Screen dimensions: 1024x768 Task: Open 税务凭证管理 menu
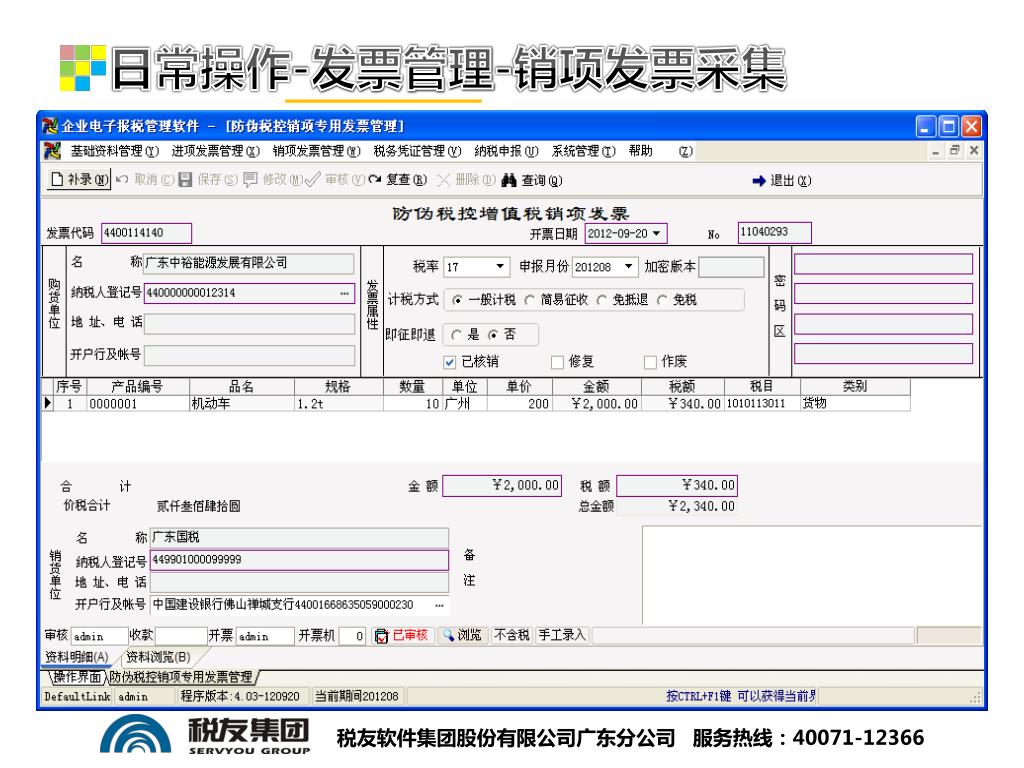pyautogui.click(x=417, y=151)
